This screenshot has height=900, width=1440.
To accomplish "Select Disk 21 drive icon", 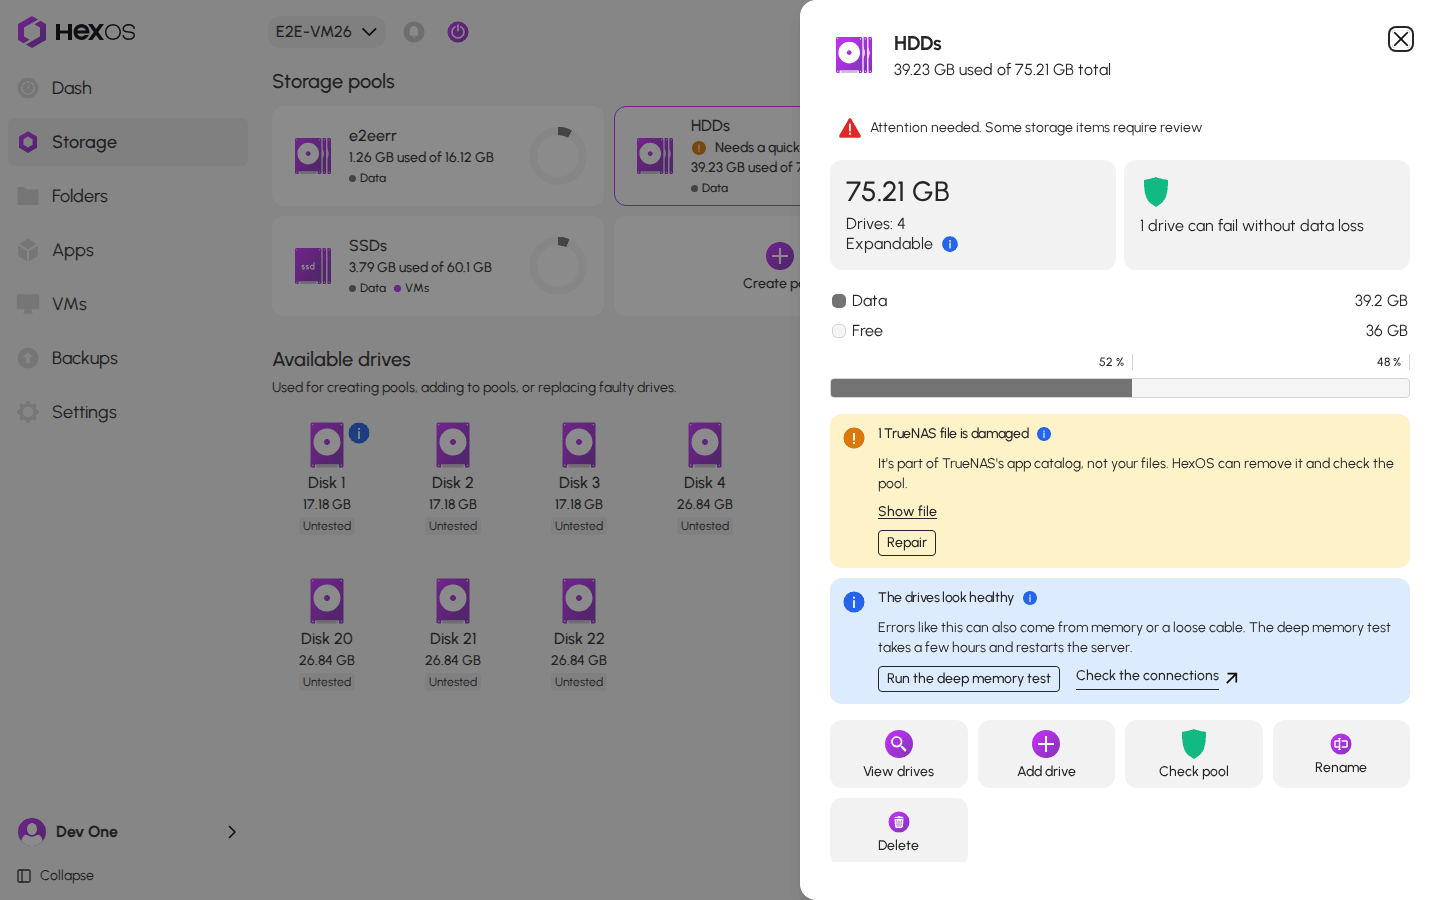I will tap(453, 601).
